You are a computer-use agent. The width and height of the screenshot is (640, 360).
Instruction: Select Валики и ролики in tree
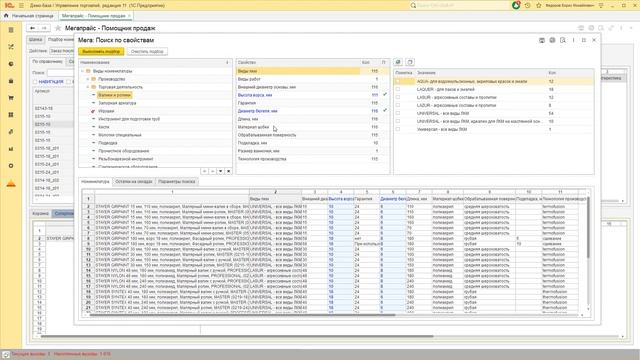pyautogui.click(x=114, y=95)
